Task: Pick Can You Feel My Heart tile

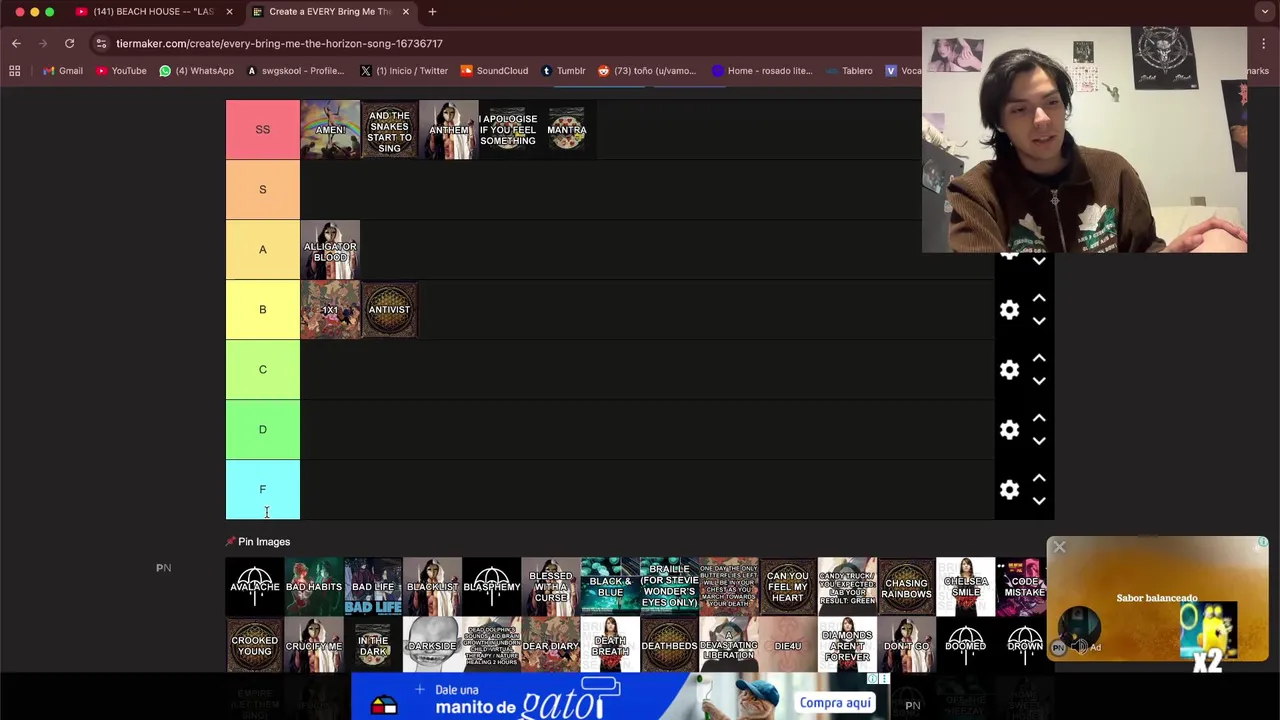Action: coord(788,587)
